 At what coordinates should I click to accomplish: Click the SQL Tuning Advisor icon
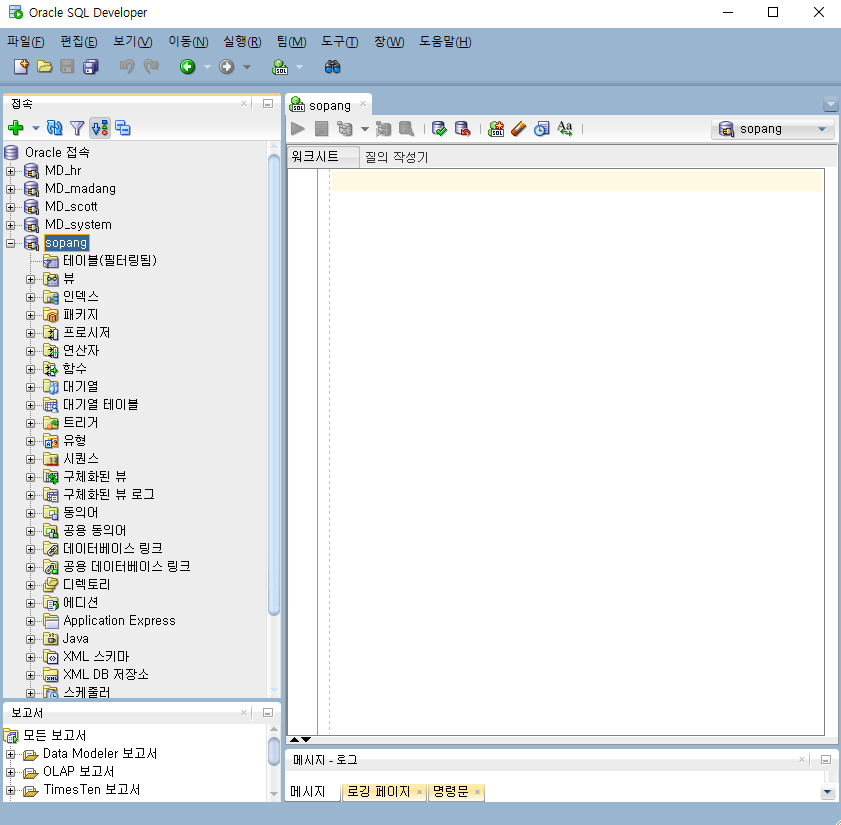pos(407,129)
